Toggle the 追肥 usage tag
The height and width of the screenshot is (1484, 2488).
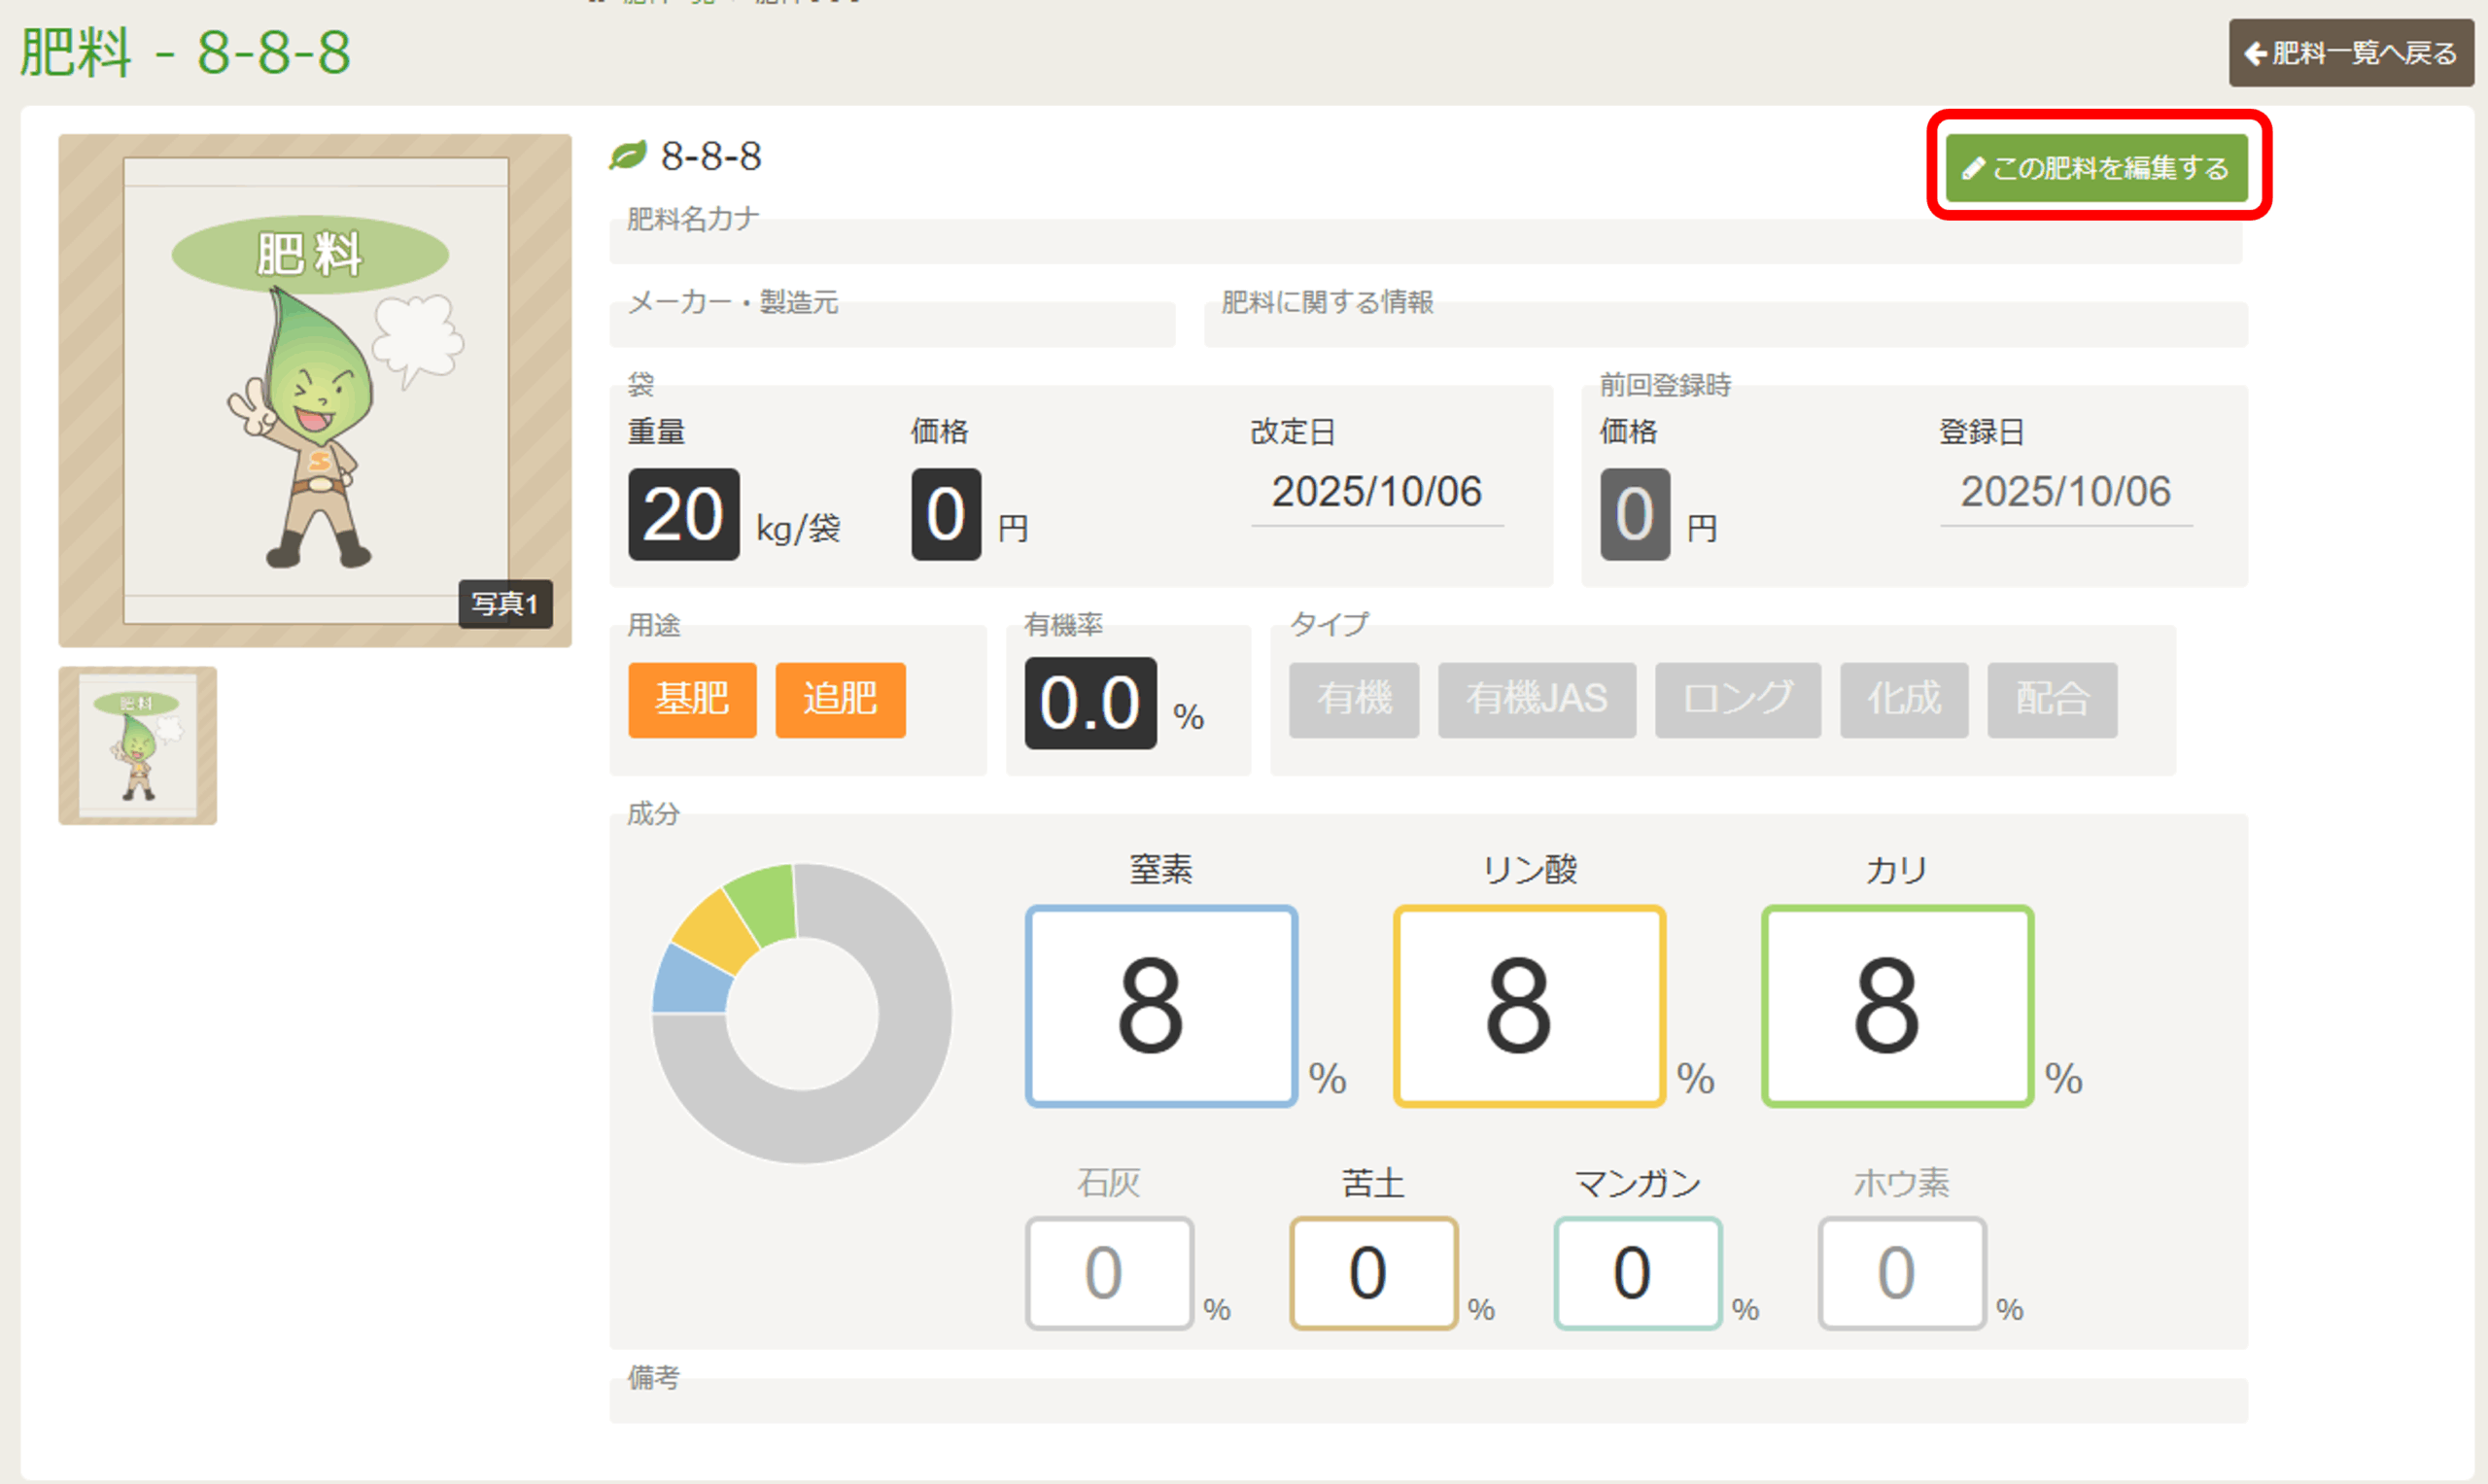840,700
